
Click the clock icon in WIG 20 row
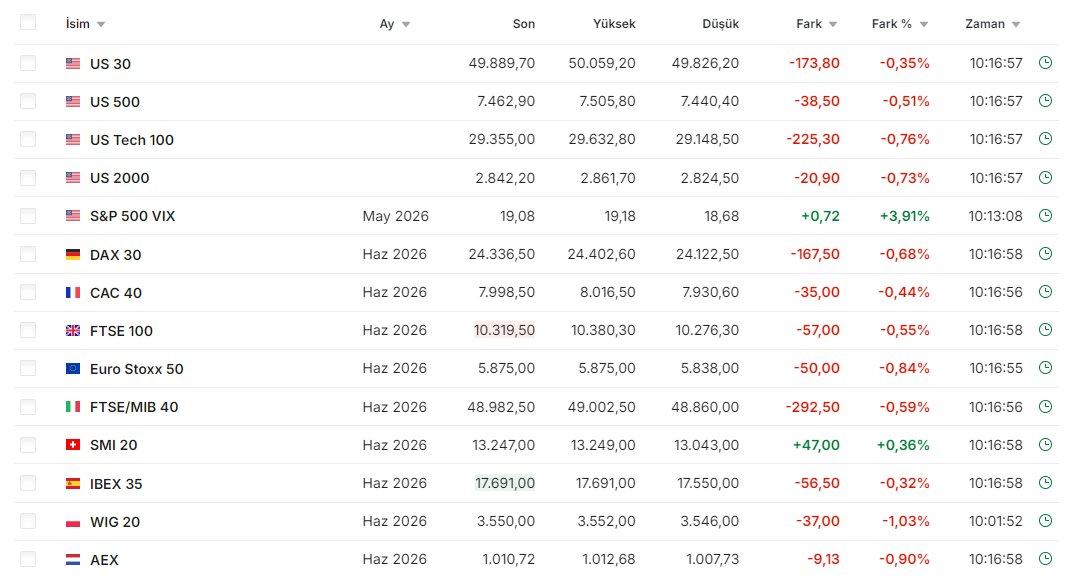1045,520
